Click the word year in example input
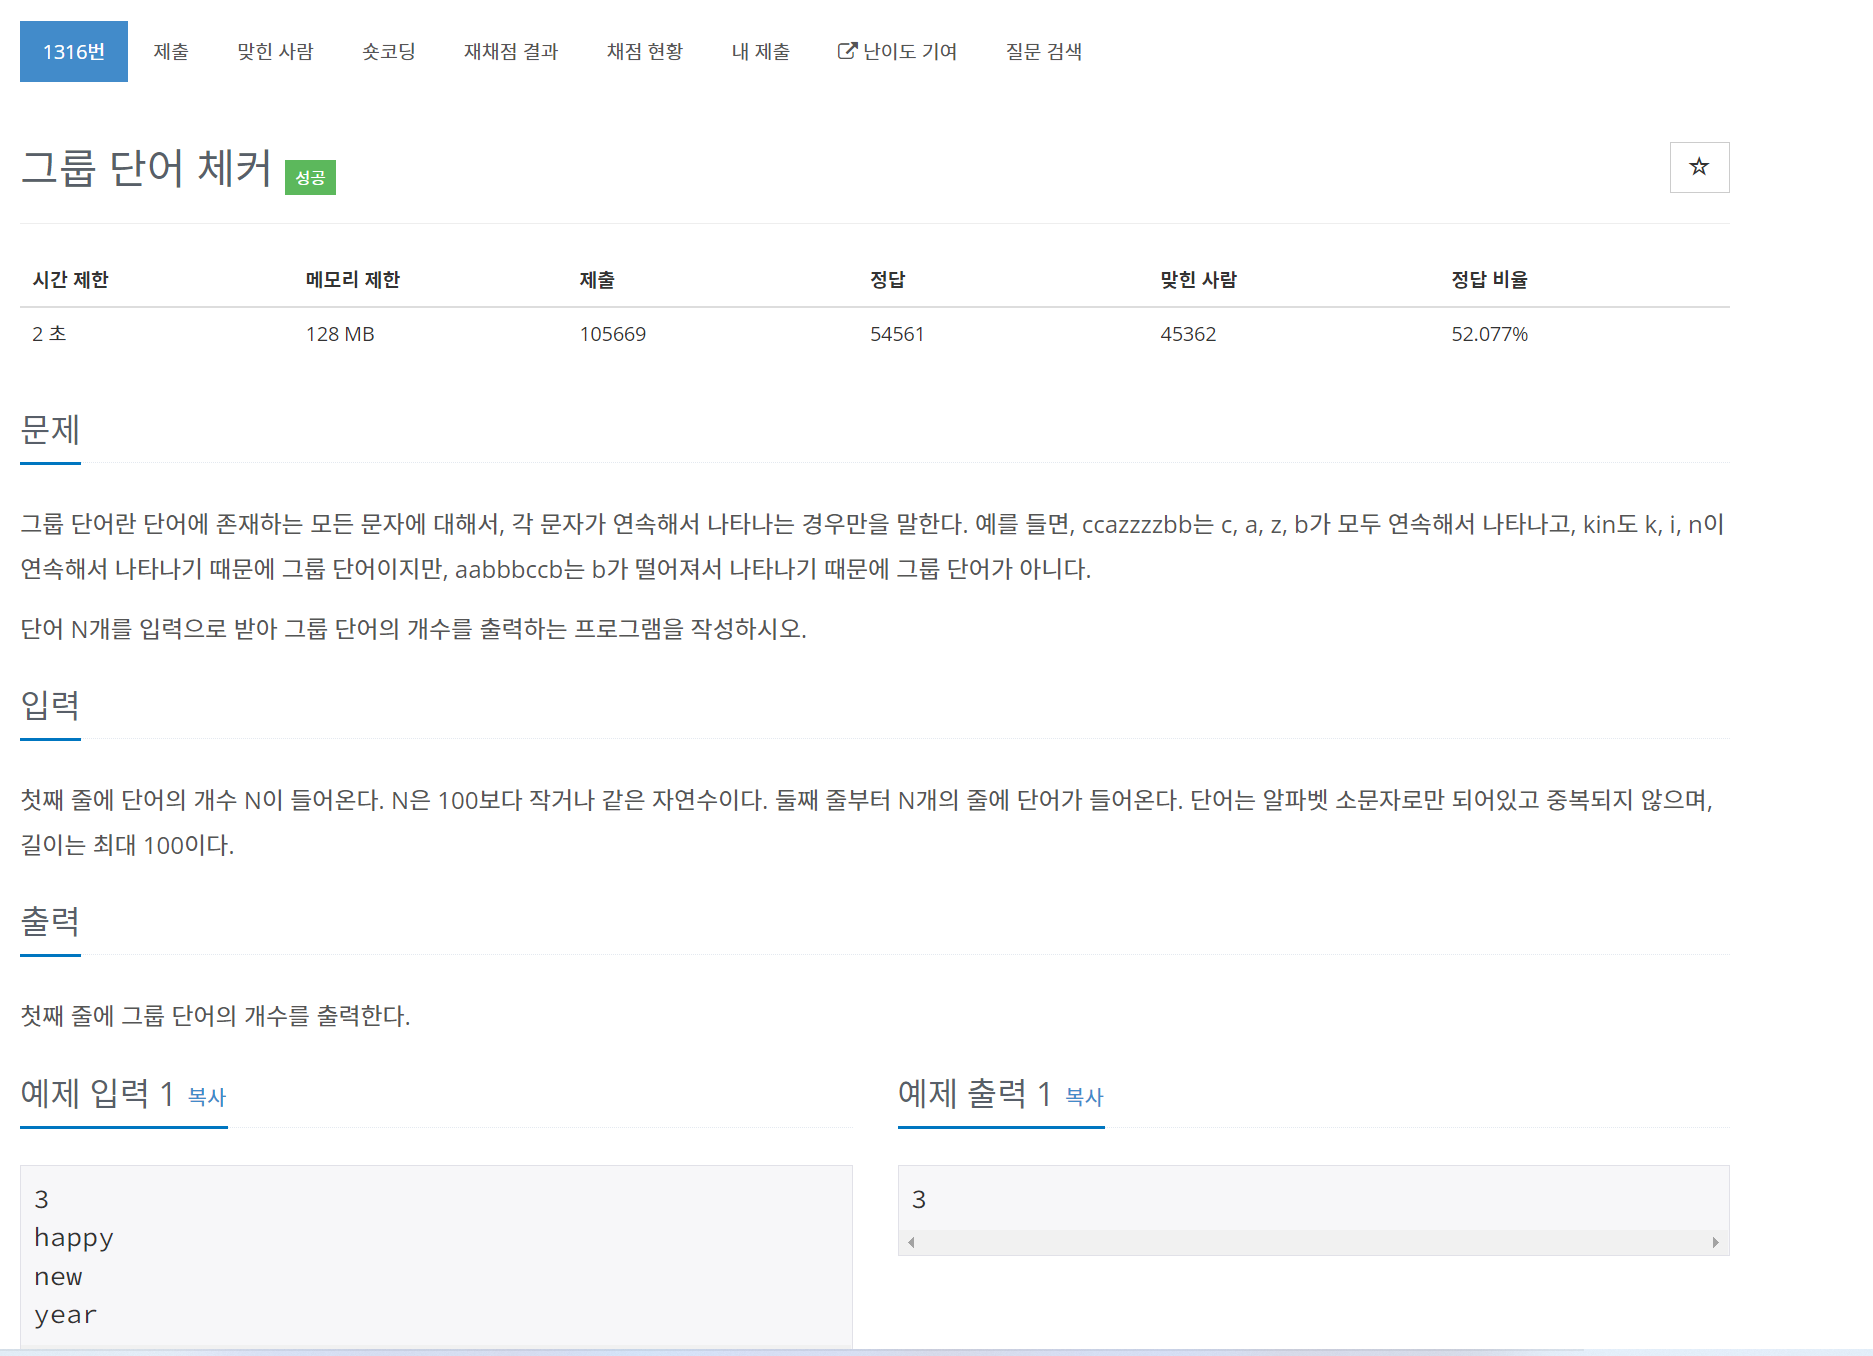The image size is (1873, 1356). click(65, 1316)
